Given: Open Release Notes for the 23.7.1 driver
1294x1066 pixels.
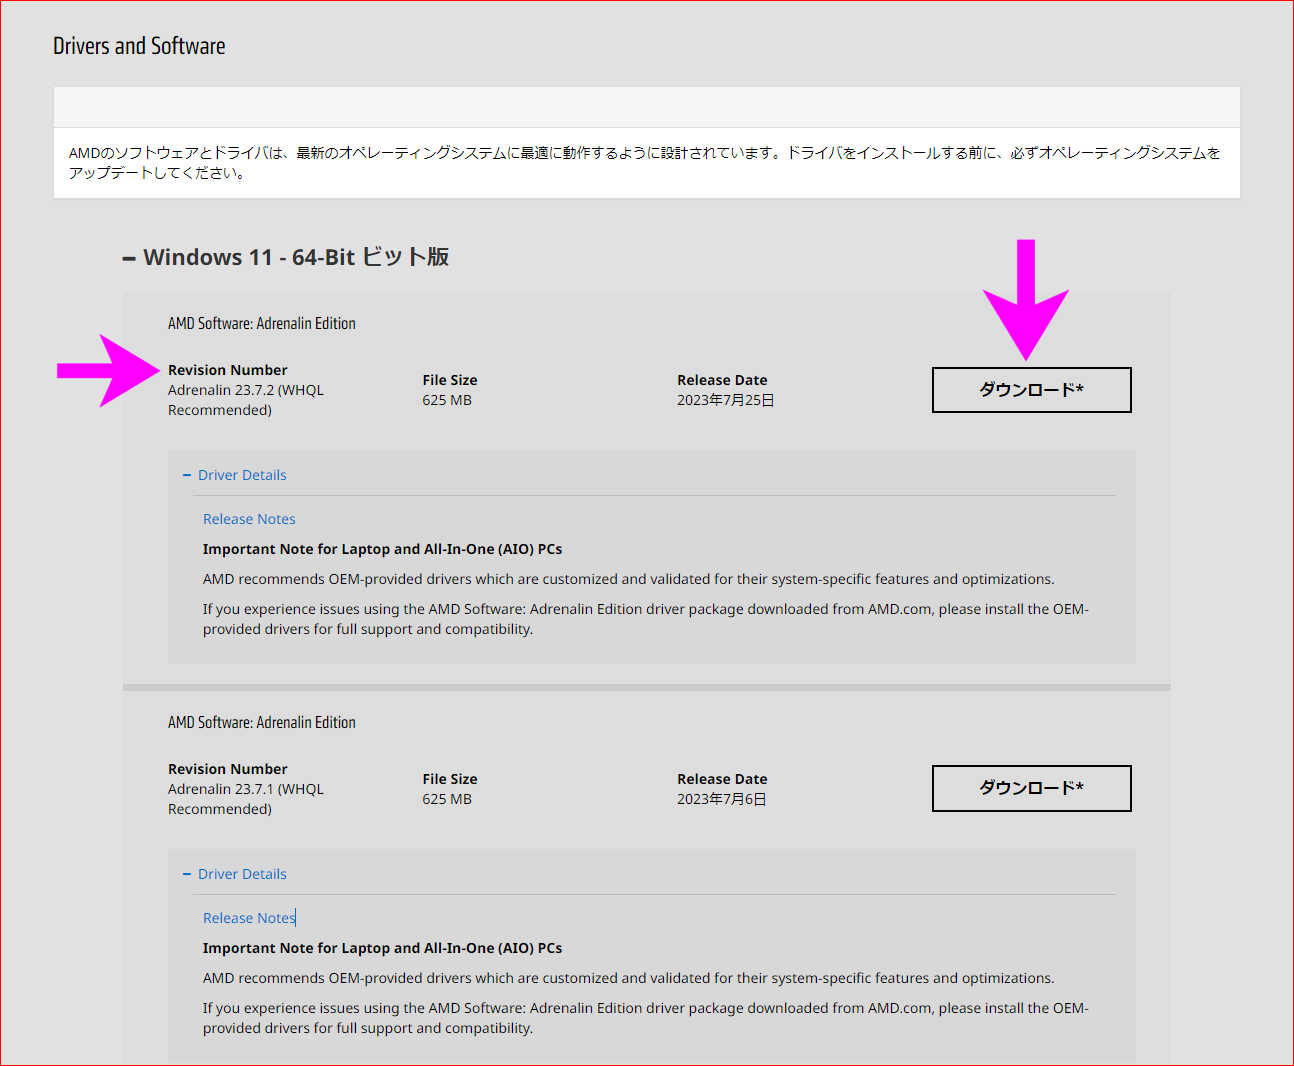Looking at the screenshot, I should [249, 918].
